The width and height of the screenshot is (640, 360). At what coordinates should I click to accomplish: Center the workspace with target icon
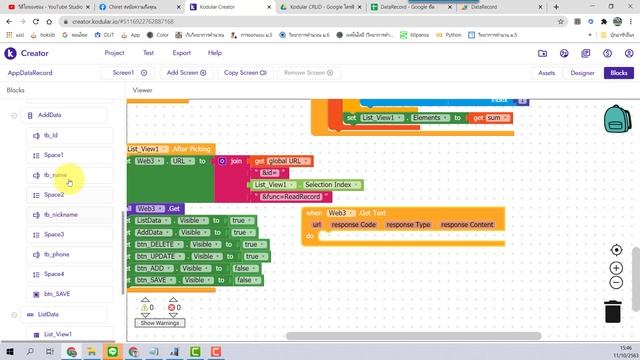[x=616, y=250]
